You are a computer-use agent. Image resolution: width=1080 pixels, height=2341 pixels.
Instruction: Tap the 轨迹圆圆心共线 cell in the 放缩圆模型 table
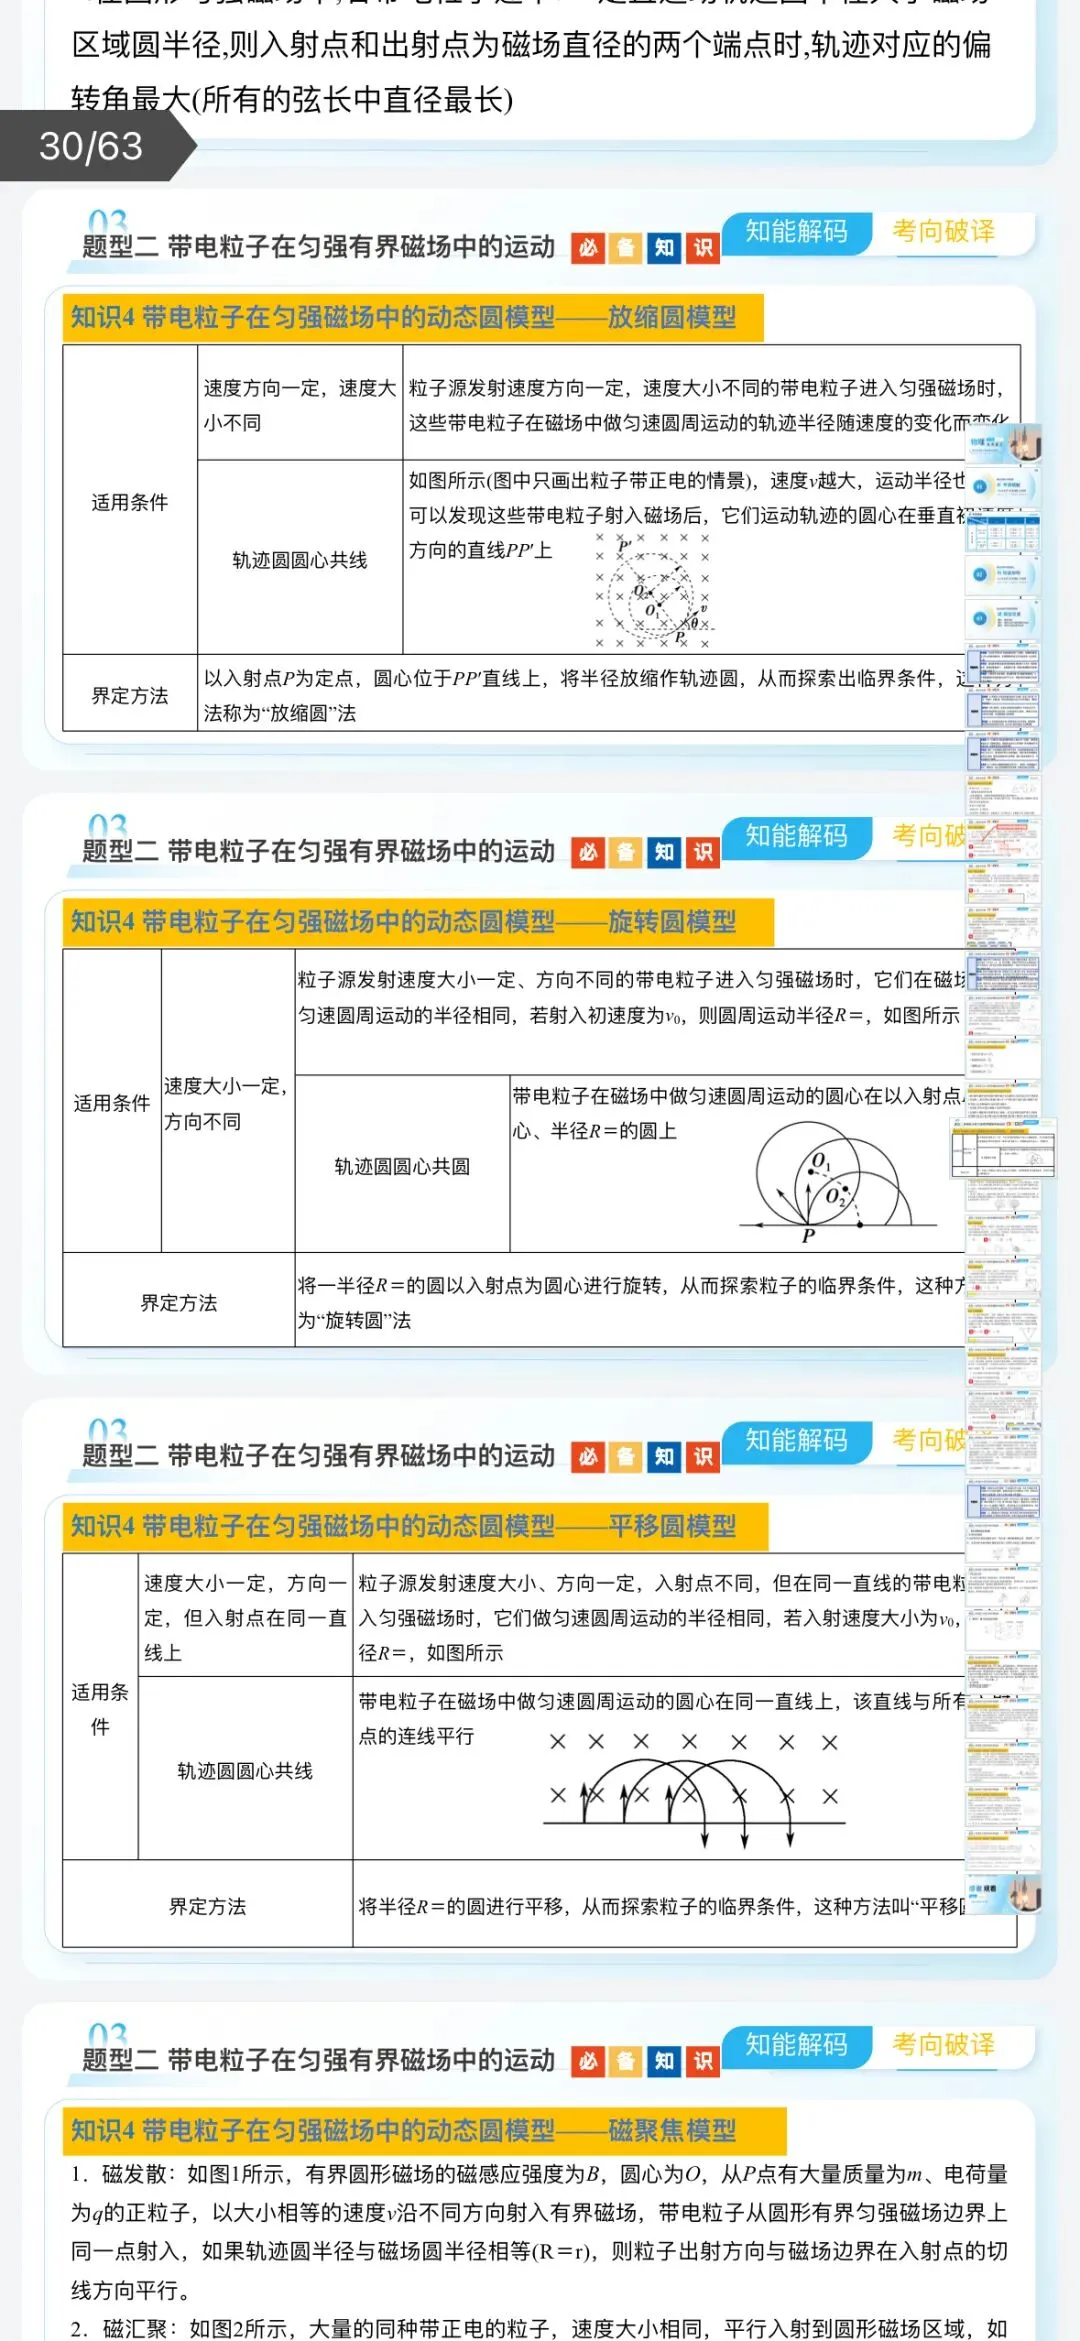point(300,558)
